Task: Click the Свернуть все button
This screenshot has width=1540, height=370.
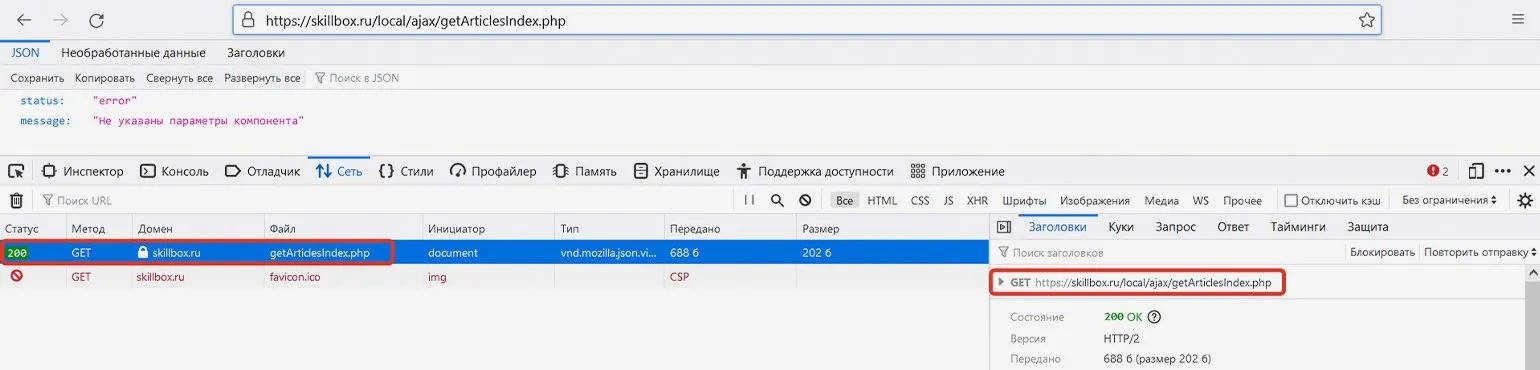Action: (x=179, y=78)
